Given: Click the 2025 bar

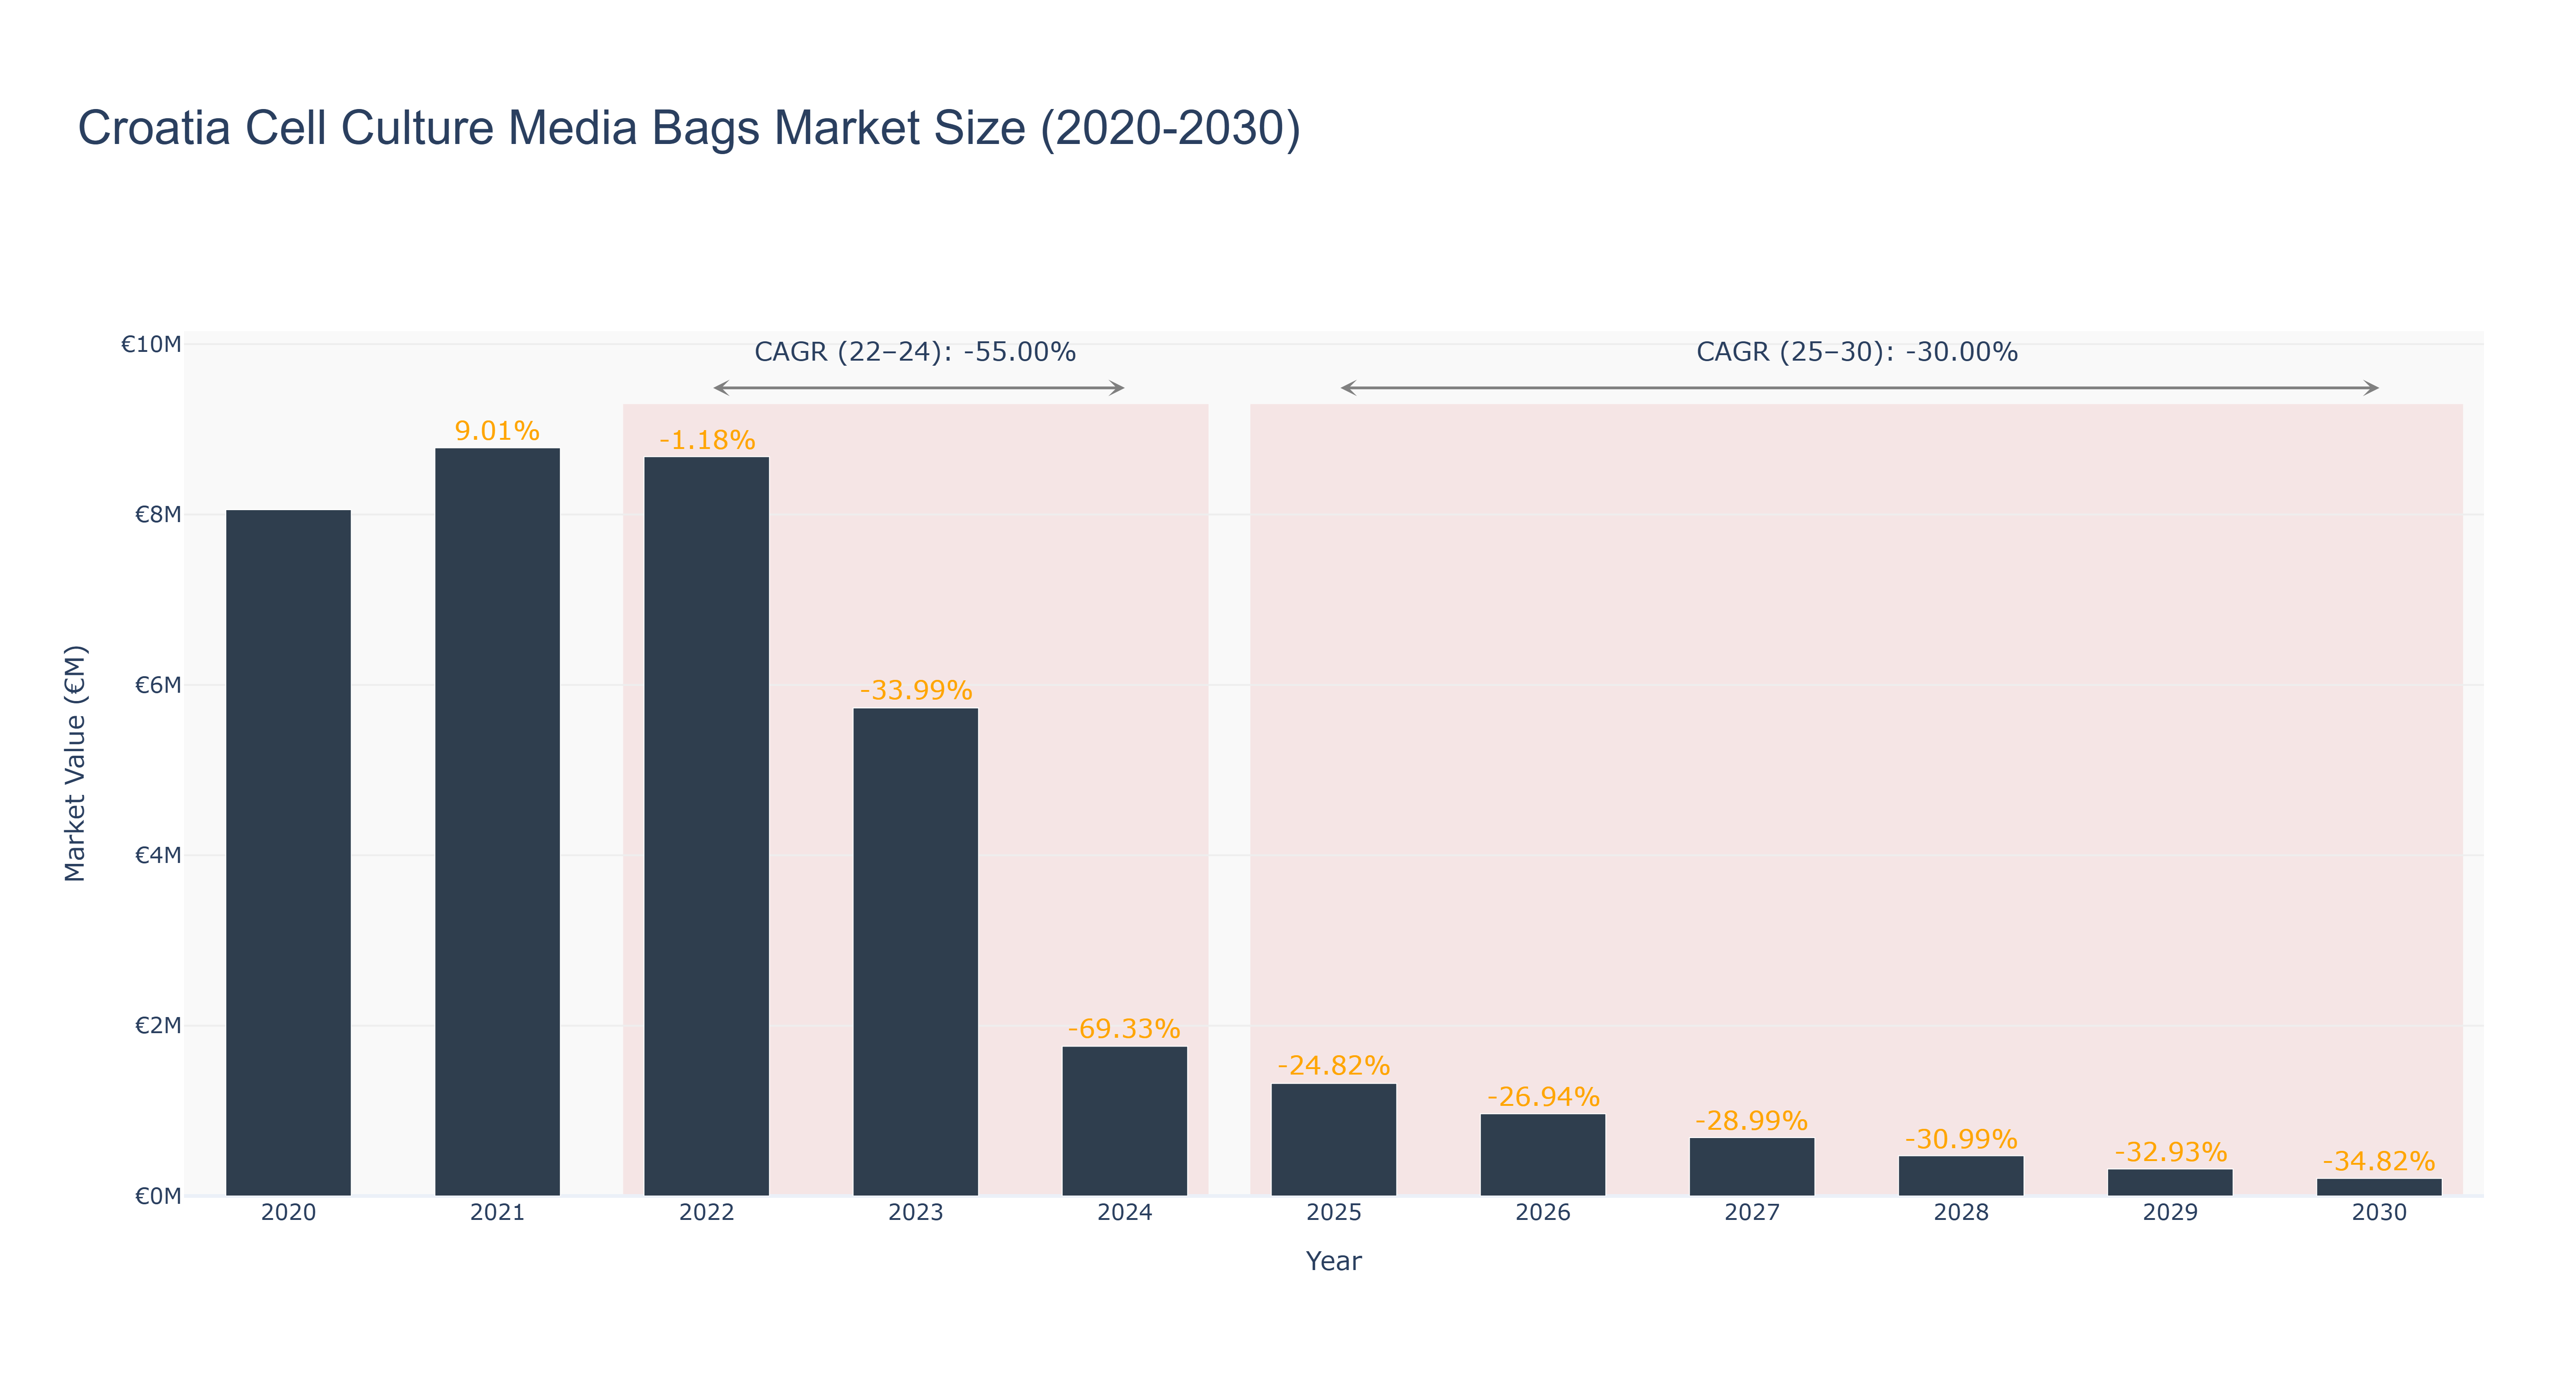Looking at the screenshot, I should click(1333, 1140).
